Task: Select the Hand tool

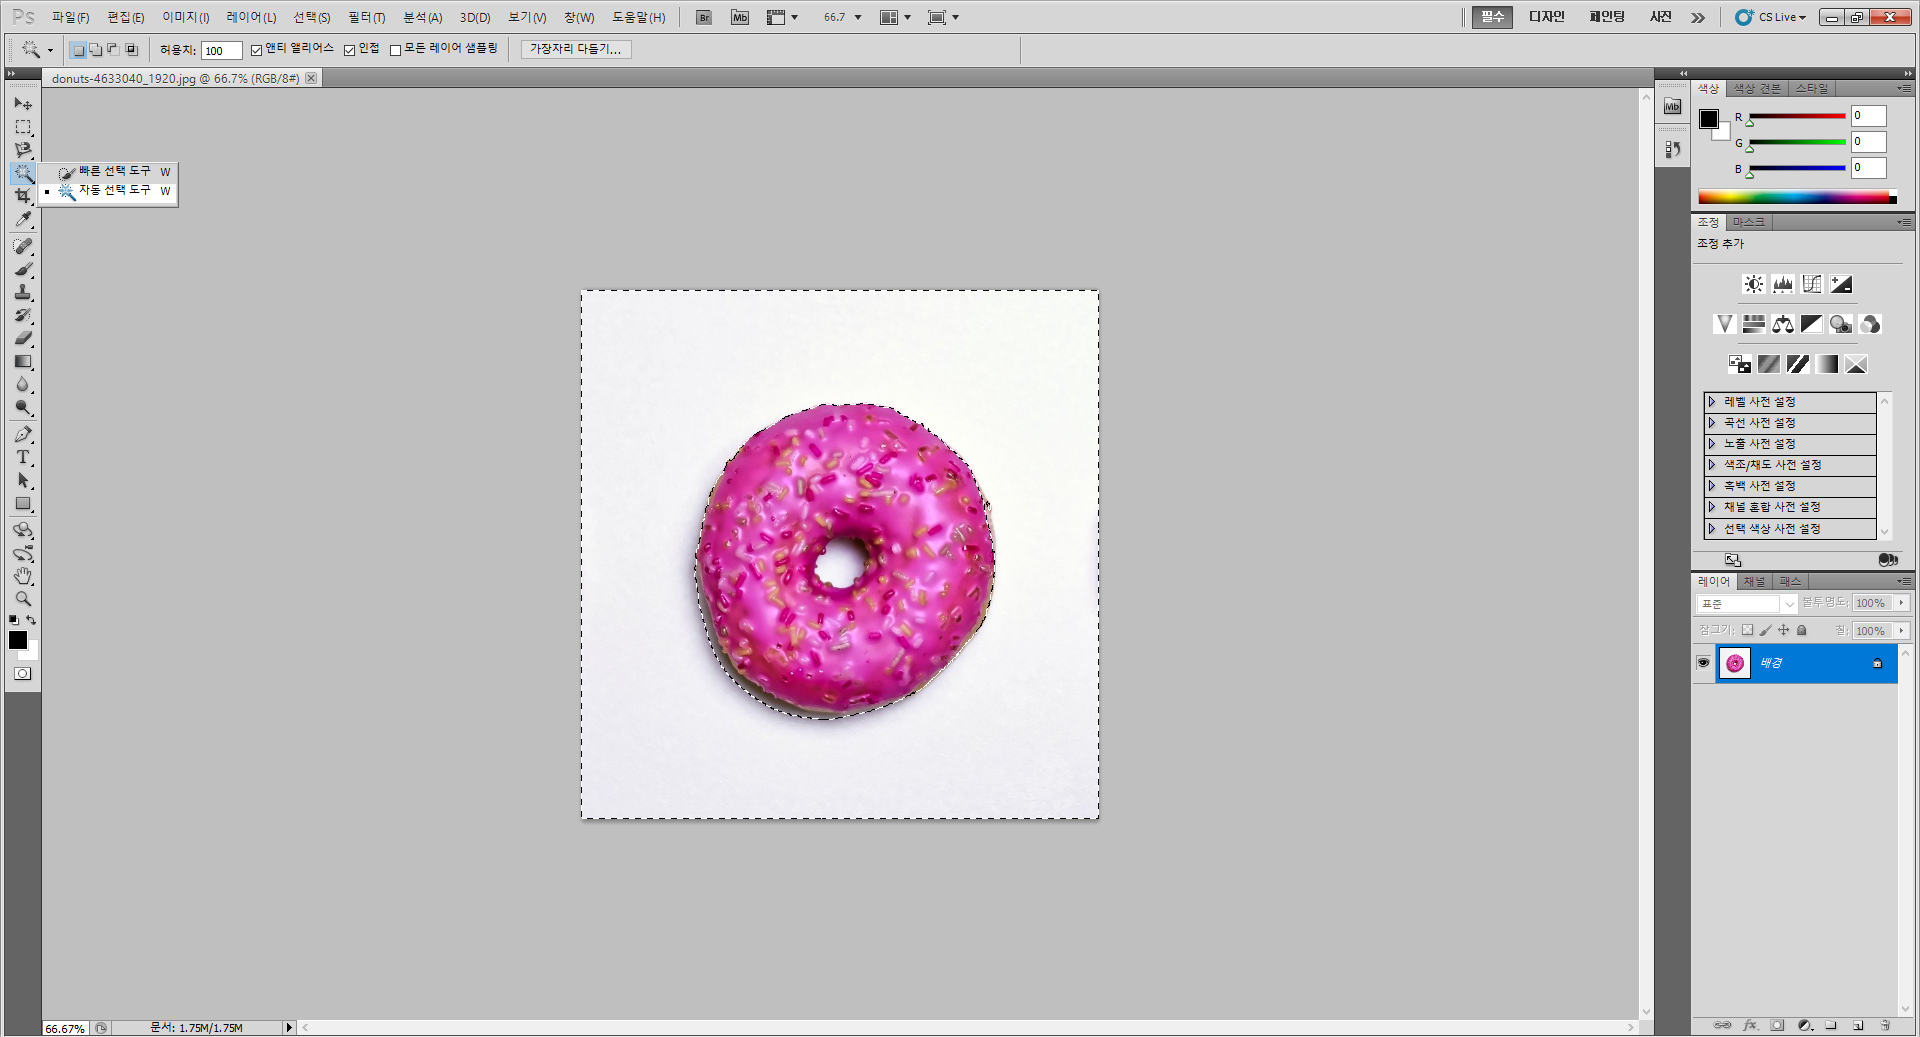Action: coord(23,576)
